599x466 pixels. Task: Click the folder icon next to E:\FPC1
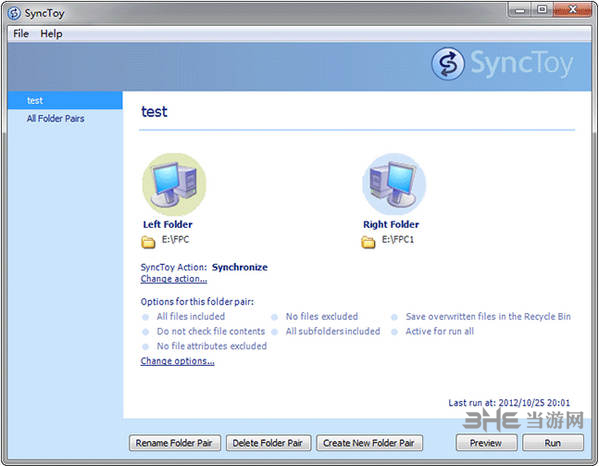[368, 242]
